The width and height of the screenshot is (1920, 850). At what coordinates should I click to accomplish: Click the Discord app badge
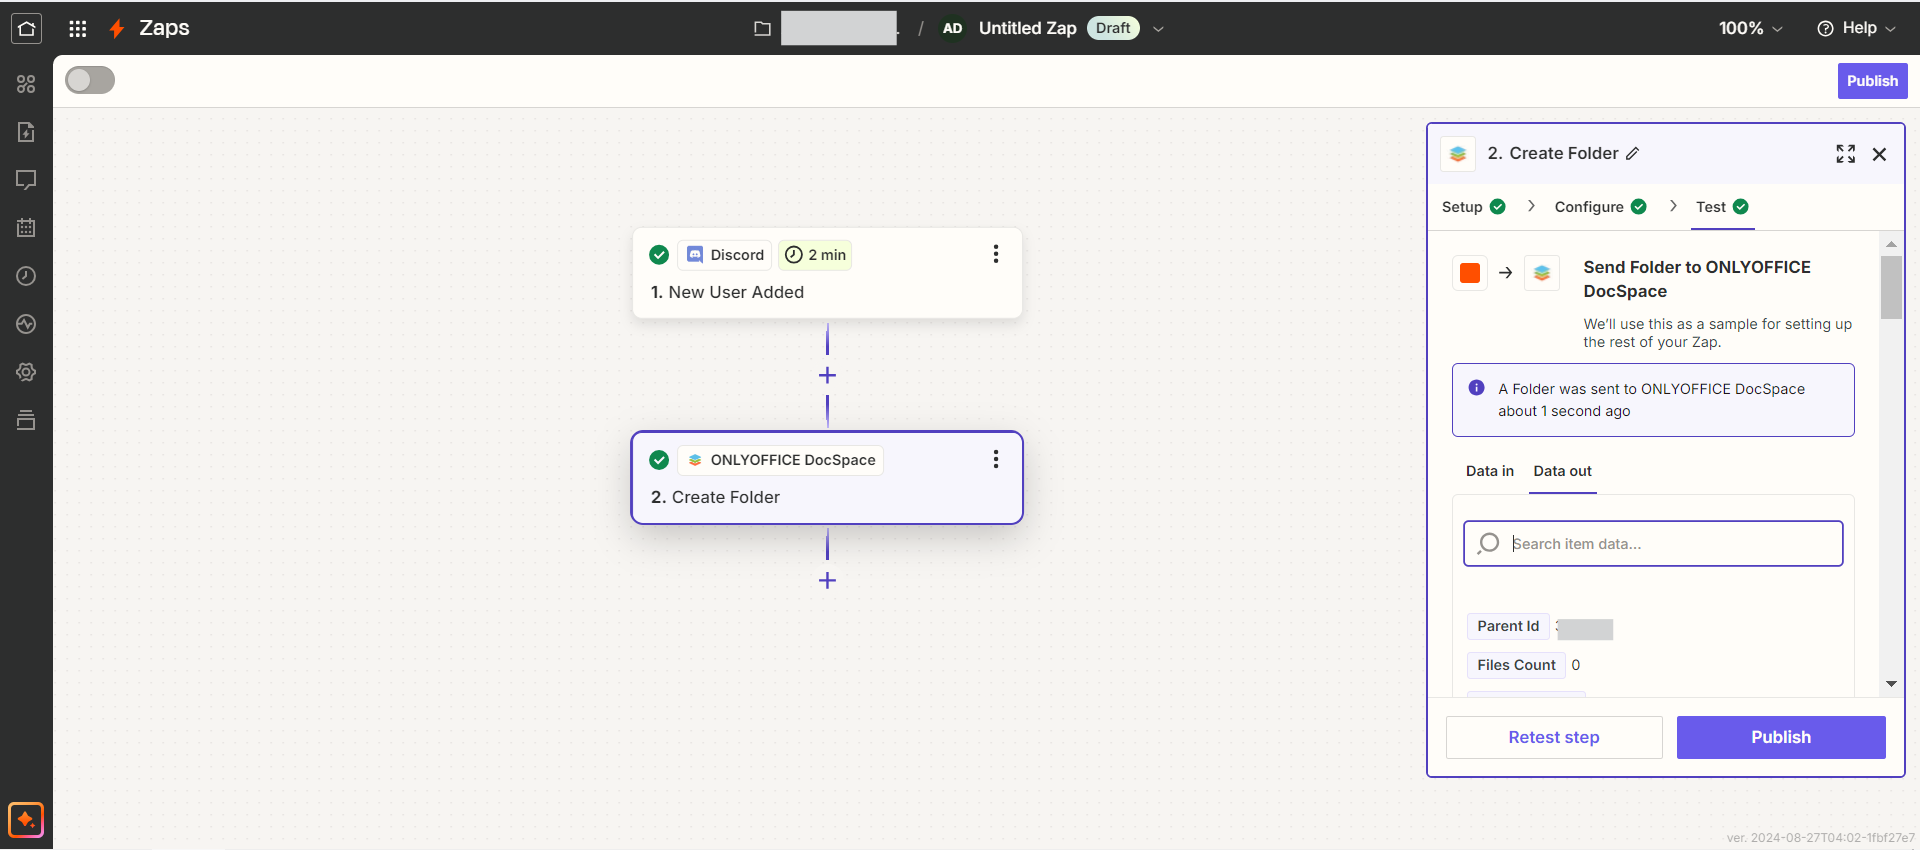click(x=725, y=255)
